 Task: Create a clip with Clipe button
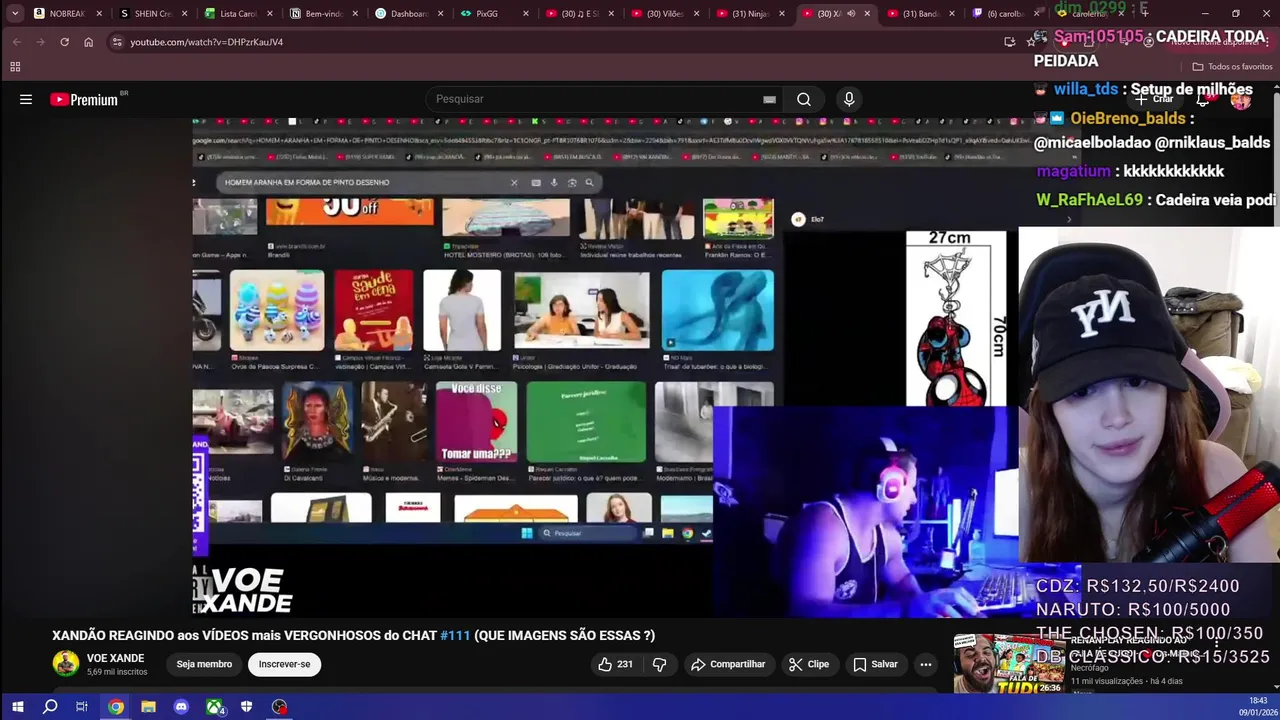808,664
